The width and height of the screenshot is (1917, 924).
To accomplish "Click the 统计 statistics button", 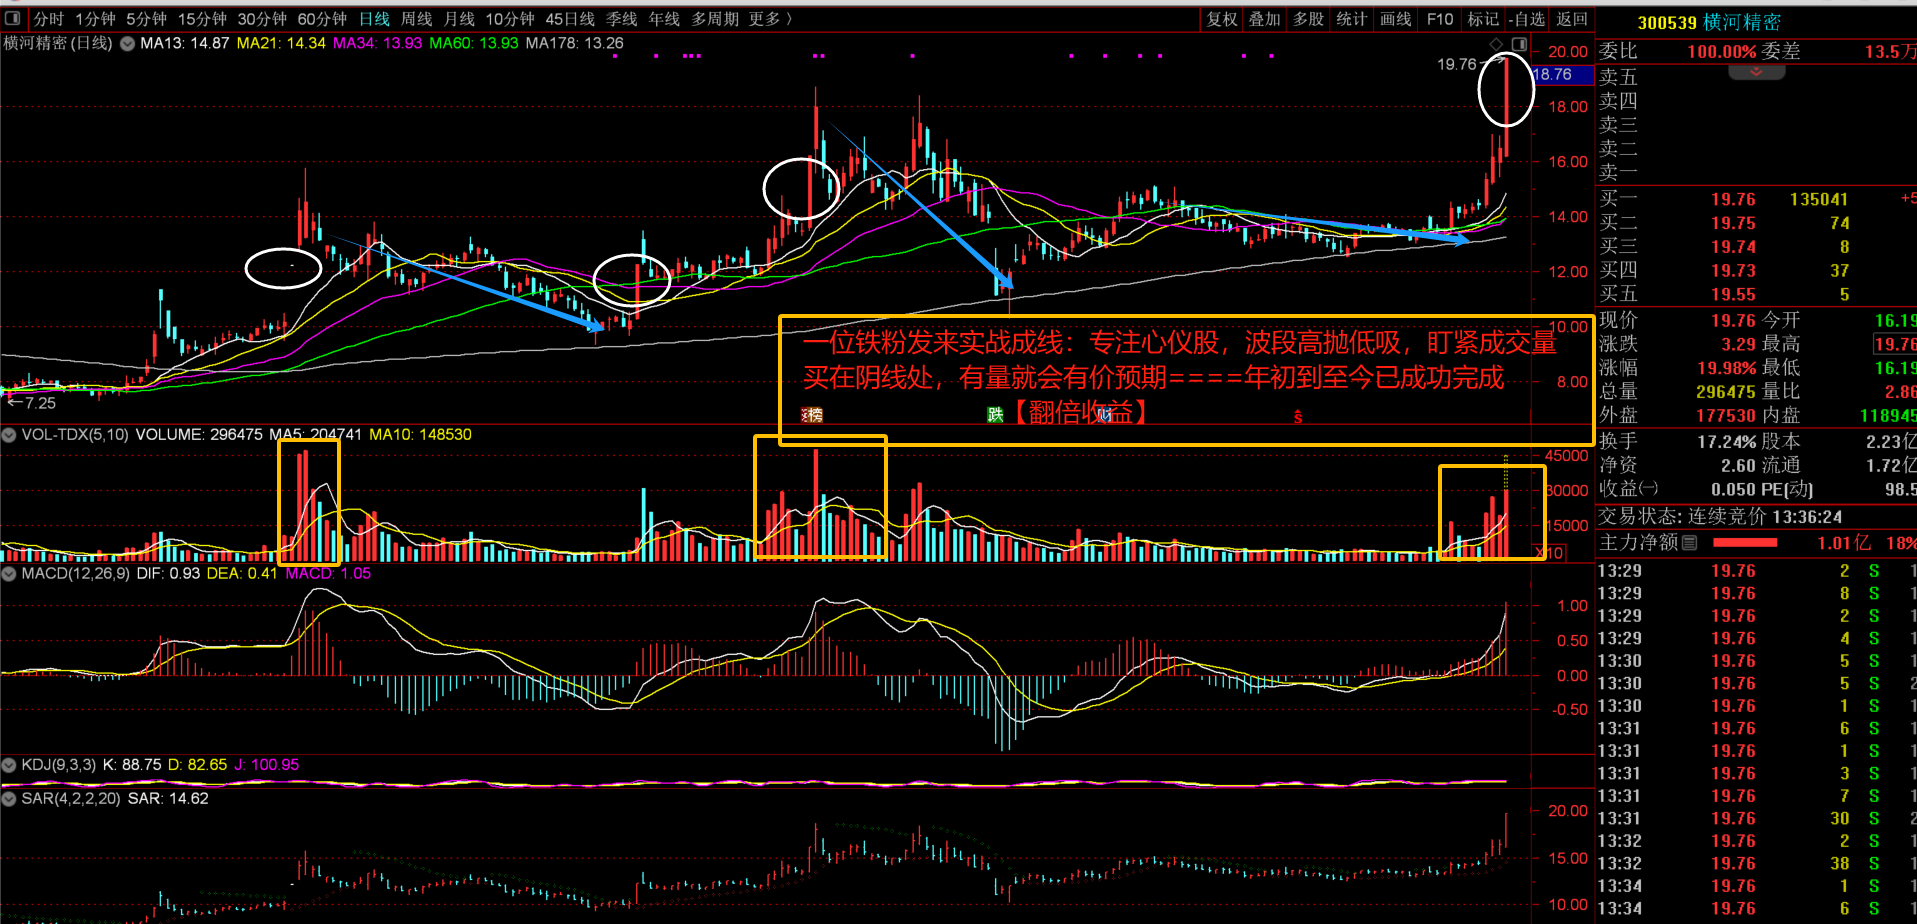I will tap(1352, 19).
